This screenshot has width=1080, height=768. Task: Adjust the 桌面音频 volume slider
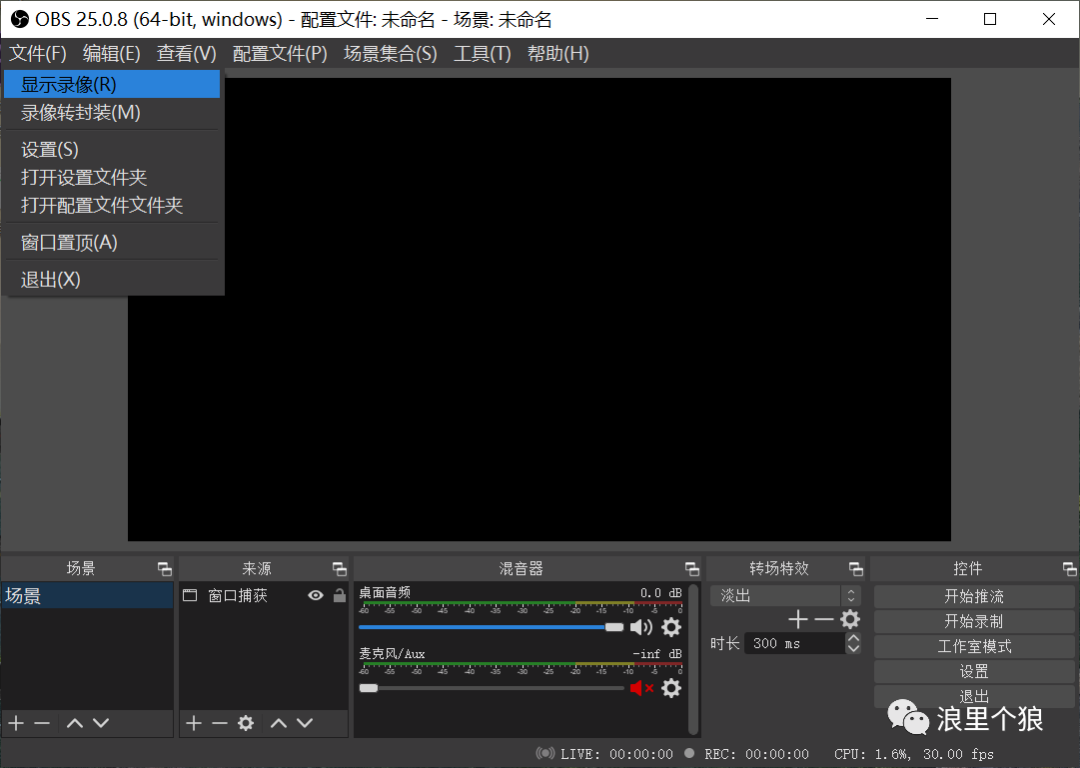tap(491, 627)
